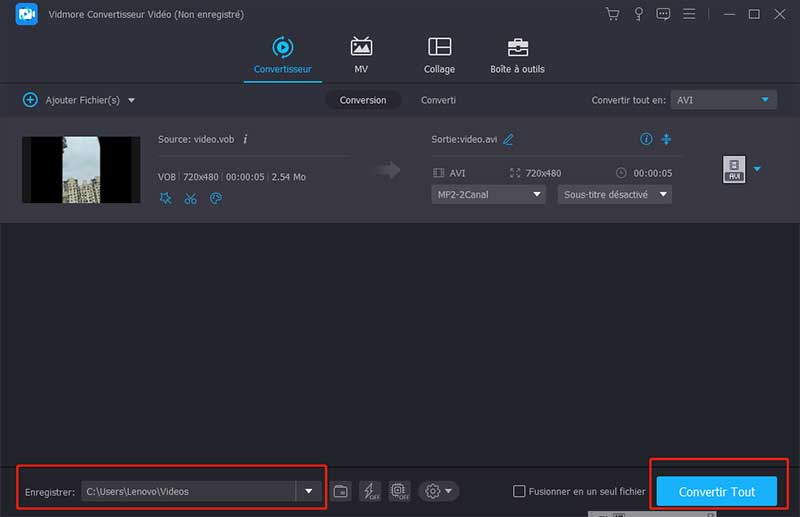Click the output info circle icon
Image resolution: width=800 pixels, height=517 pixels.
click(x=646, y=139)
